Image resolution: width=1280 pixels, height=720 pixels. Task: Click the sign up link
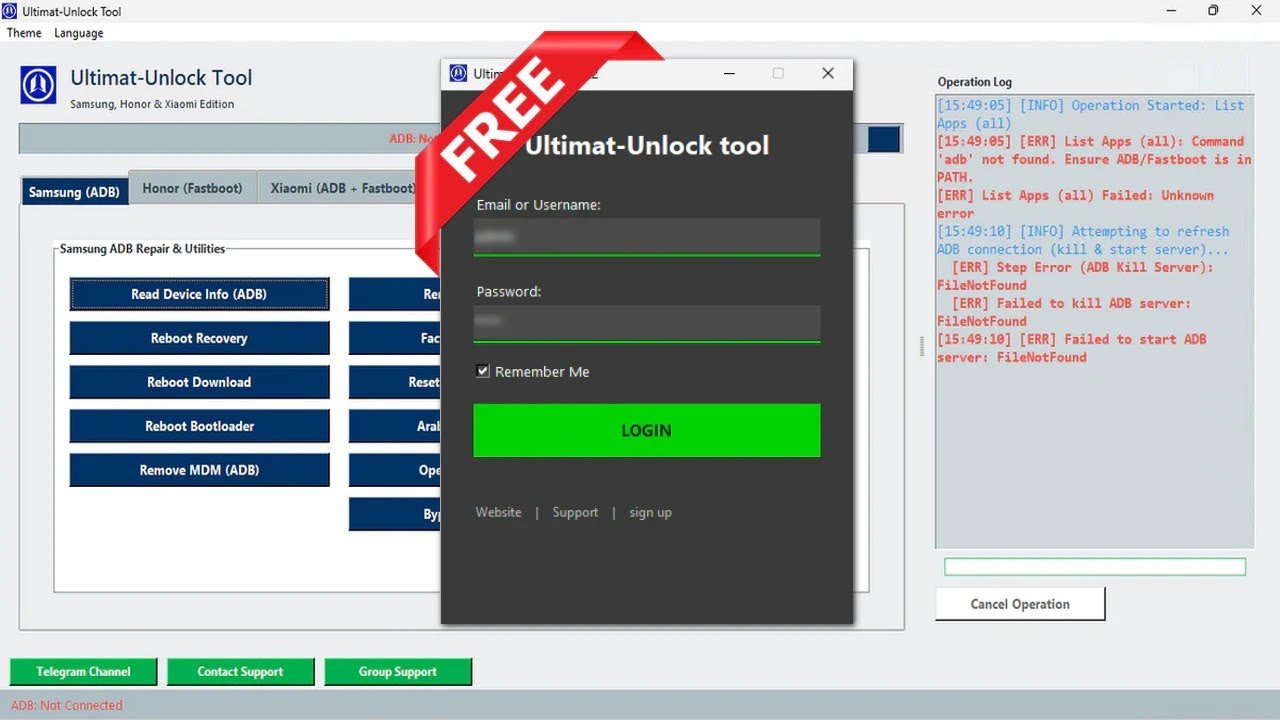click(x=650, y=512)
